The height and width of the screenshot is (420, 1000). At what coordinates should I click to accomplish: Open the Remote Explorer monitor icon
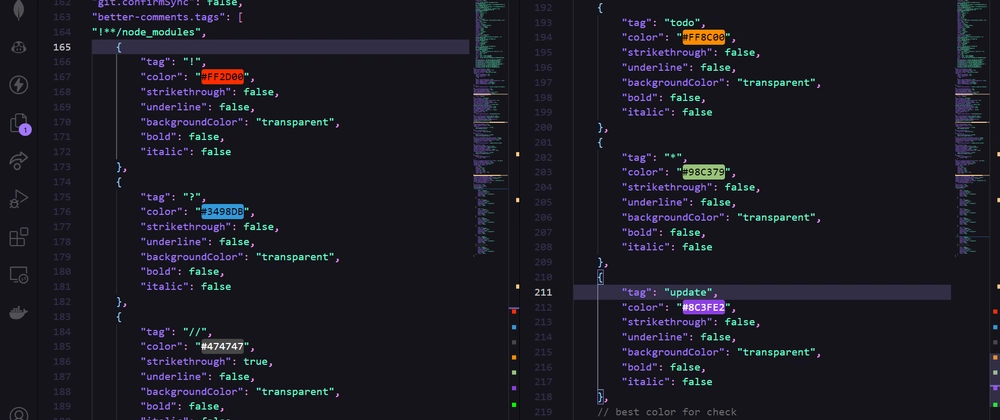coord(18,275)
